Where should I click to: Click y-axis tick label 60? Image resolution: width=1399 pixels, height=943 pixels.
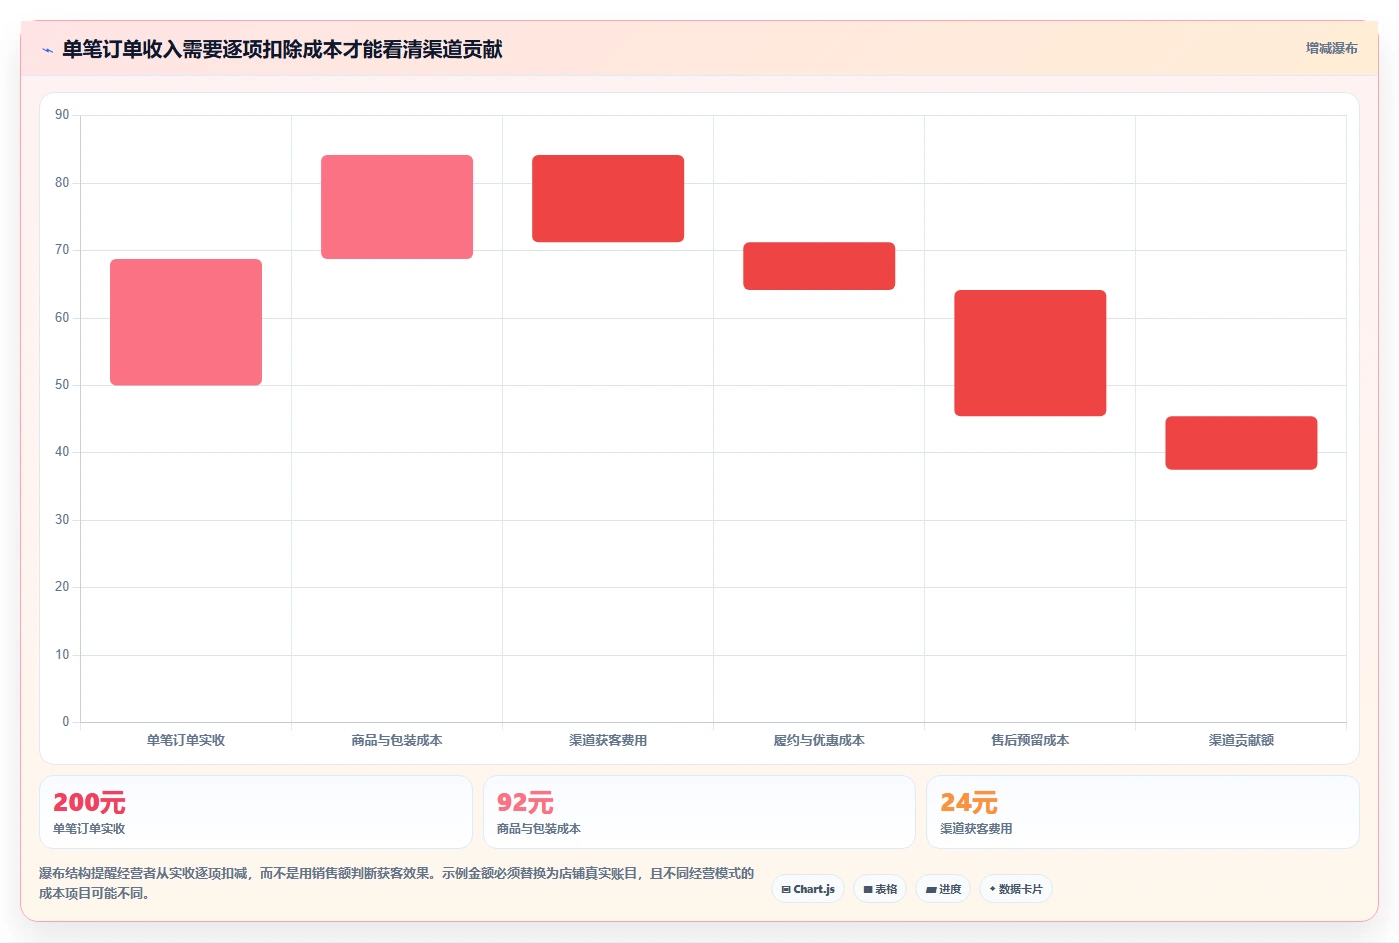tap(62, 317)
